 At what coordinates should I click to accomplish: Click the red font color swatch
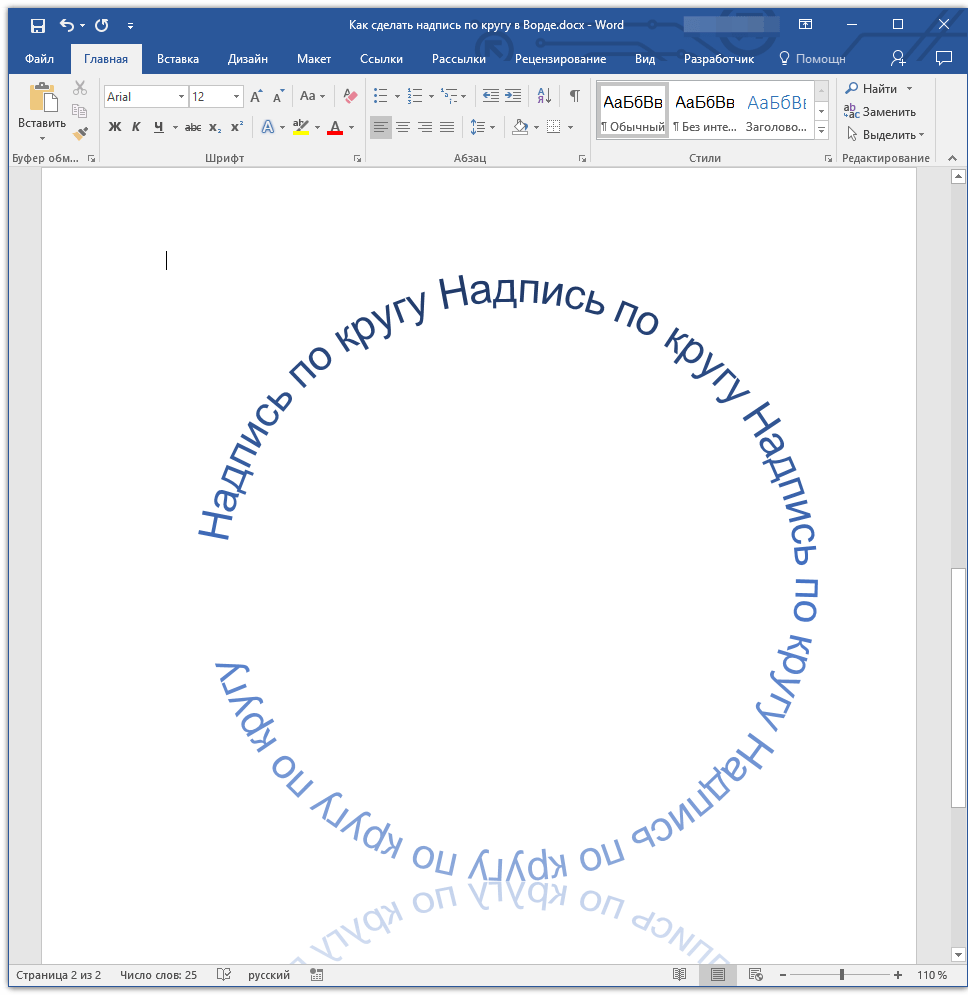(334, 127)
